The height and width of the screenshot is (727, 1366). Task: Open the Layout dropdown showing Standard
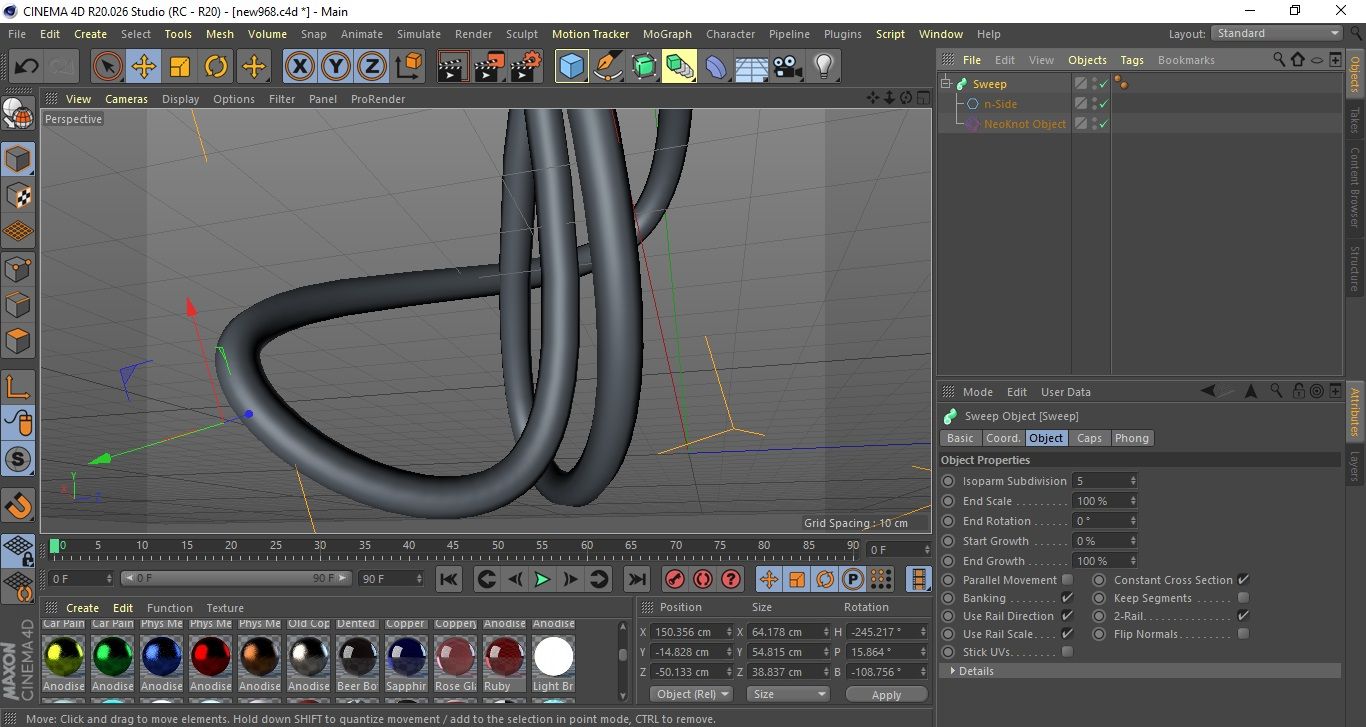click(x=1277, y=33)
